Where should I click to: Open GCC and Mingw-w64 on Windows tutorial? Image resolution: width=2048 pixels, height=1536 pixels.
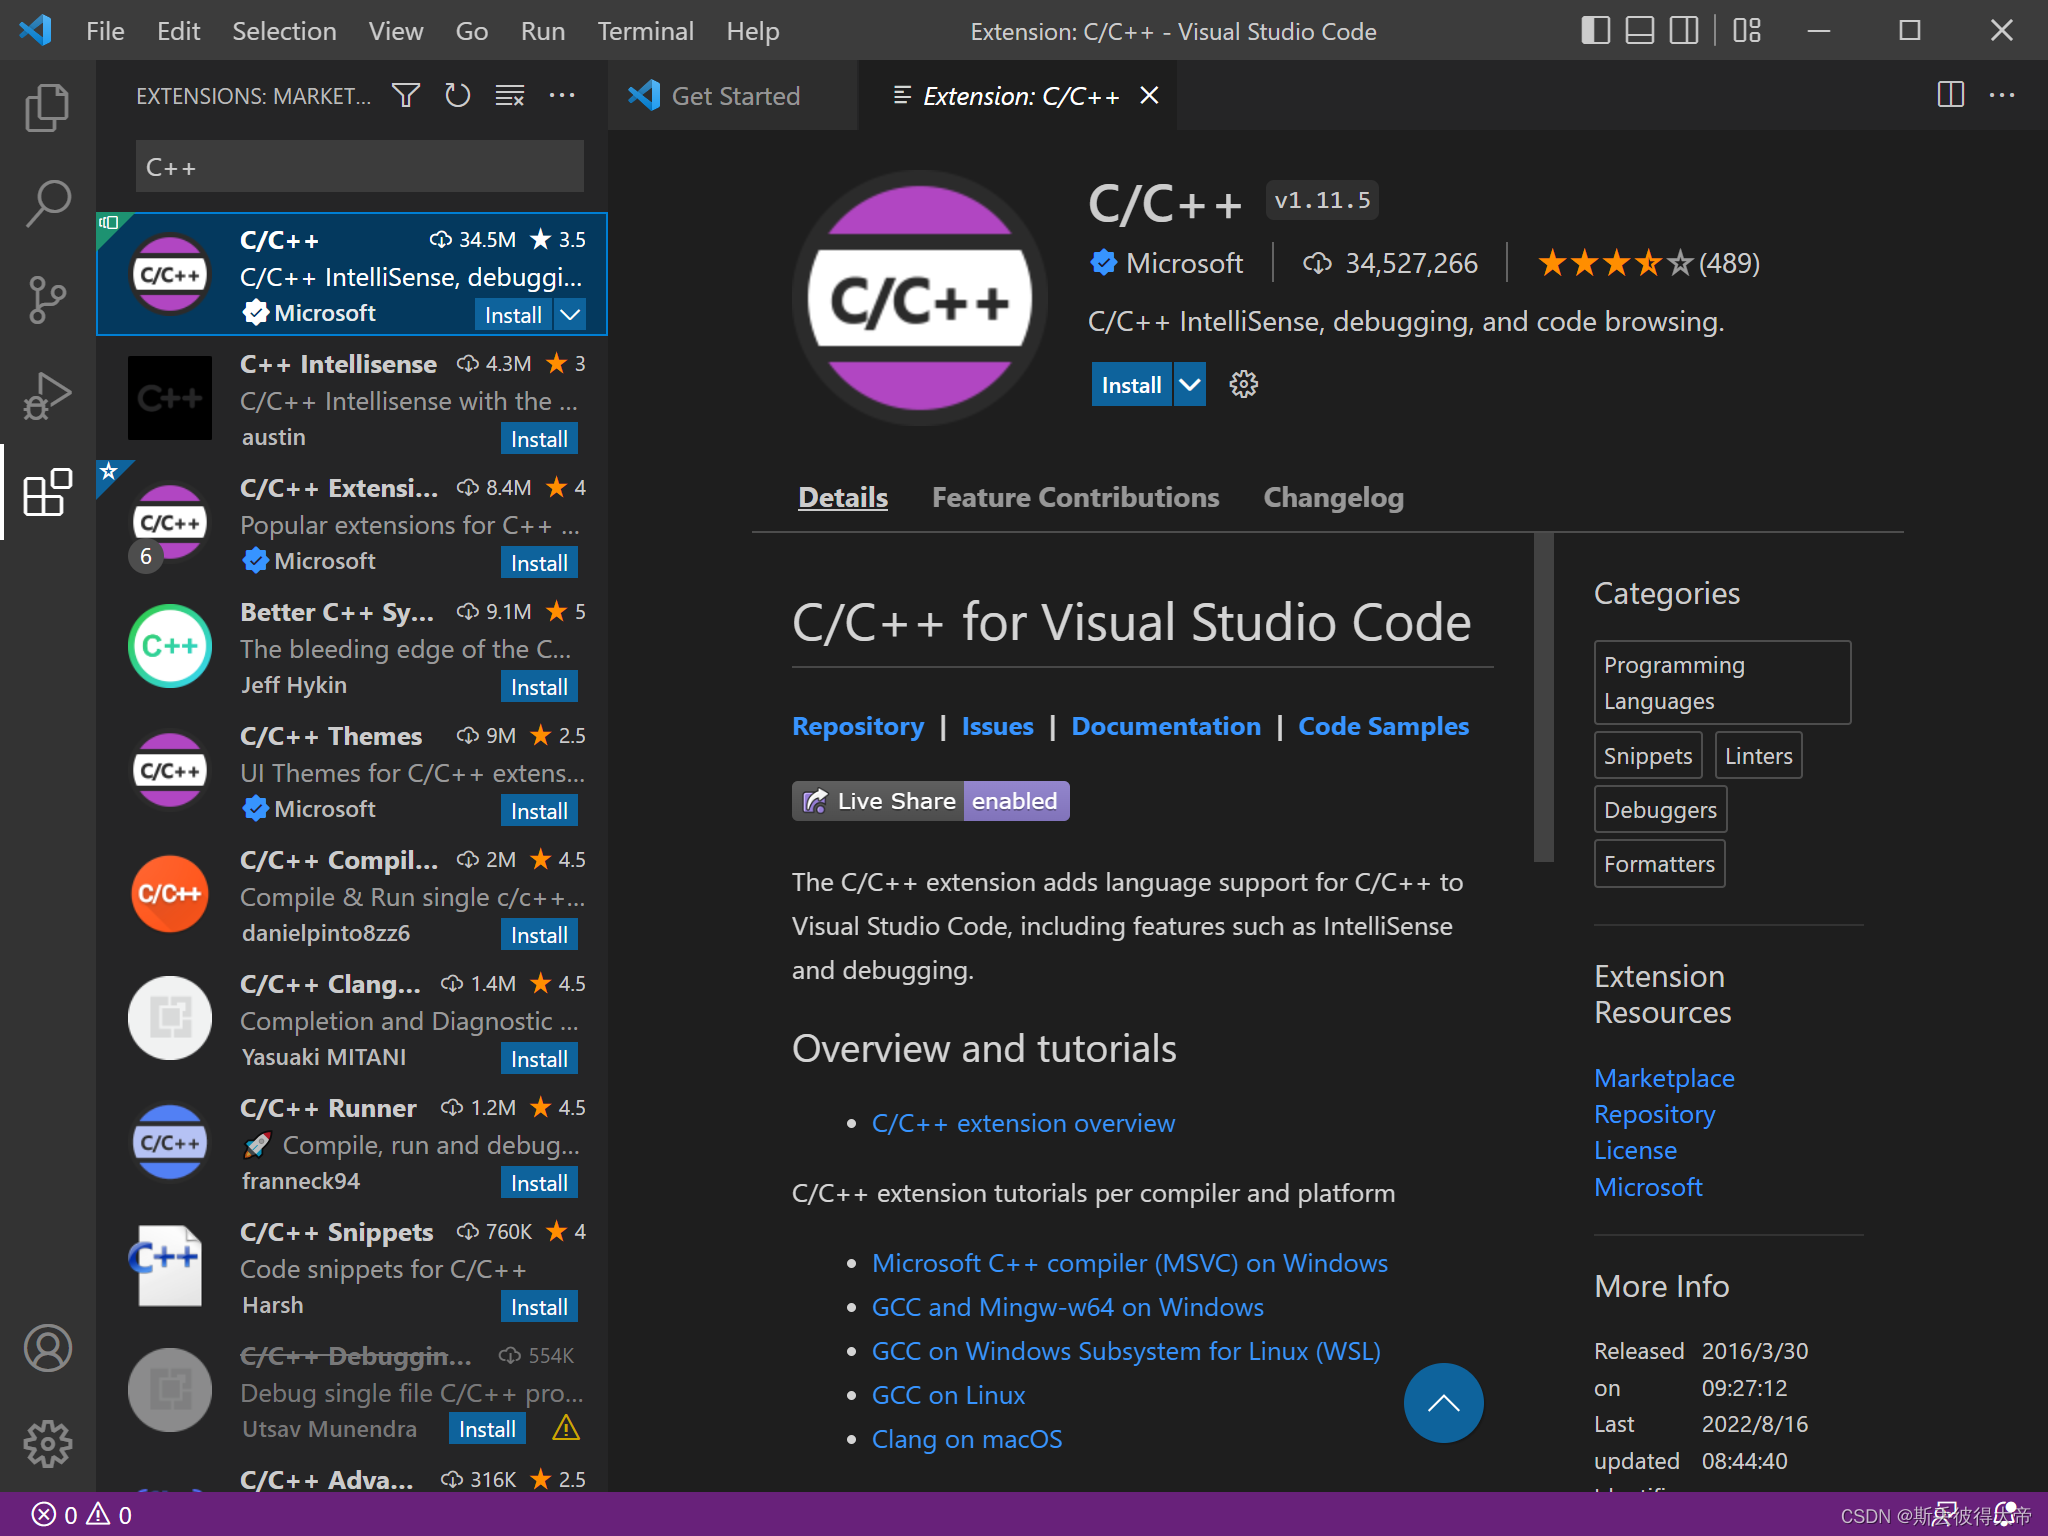click(1067, 1307)
